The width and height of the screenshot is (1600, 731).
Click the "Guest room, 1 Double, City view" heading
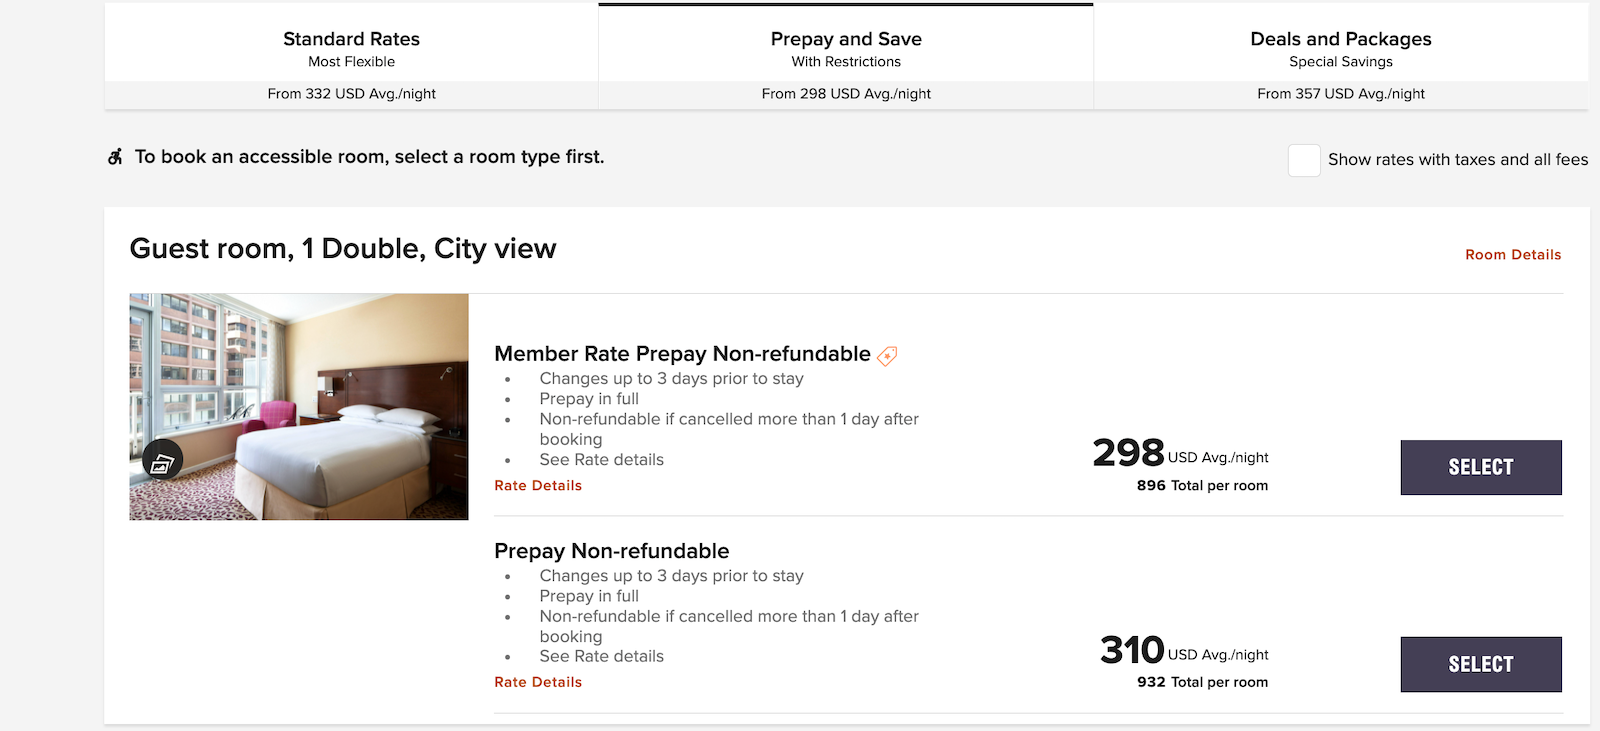pos(342,248)
